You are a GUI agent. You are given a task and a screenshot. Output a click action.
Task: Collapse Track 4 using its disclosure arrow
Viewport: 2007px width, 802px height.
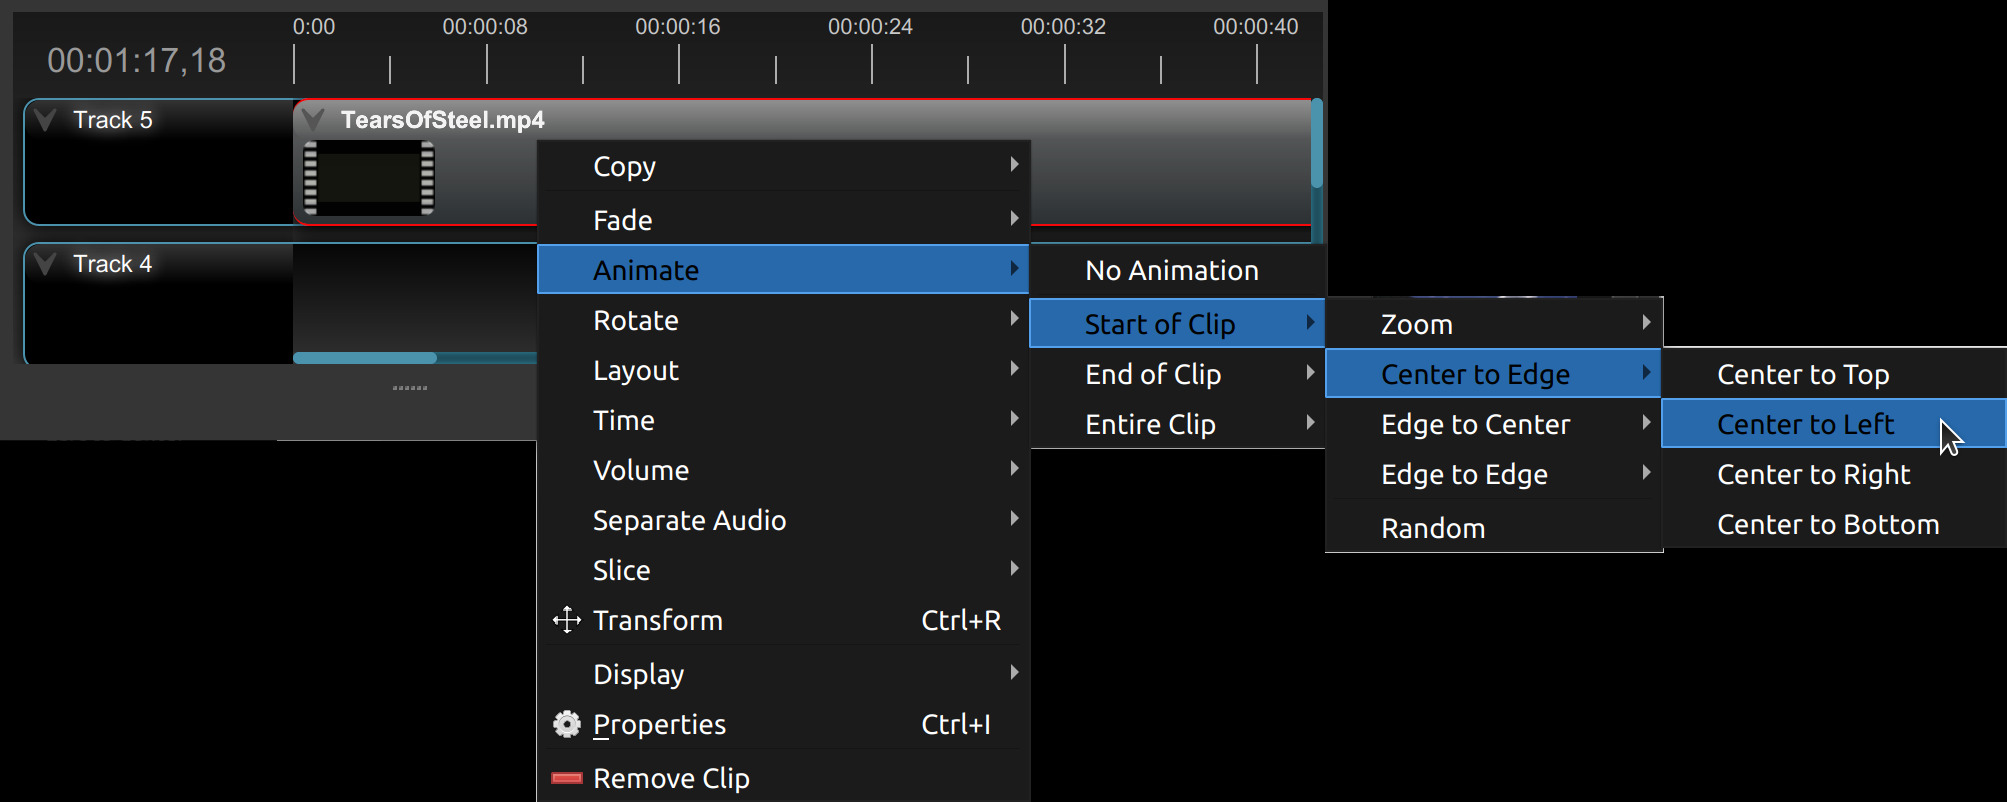pos(44,263)
